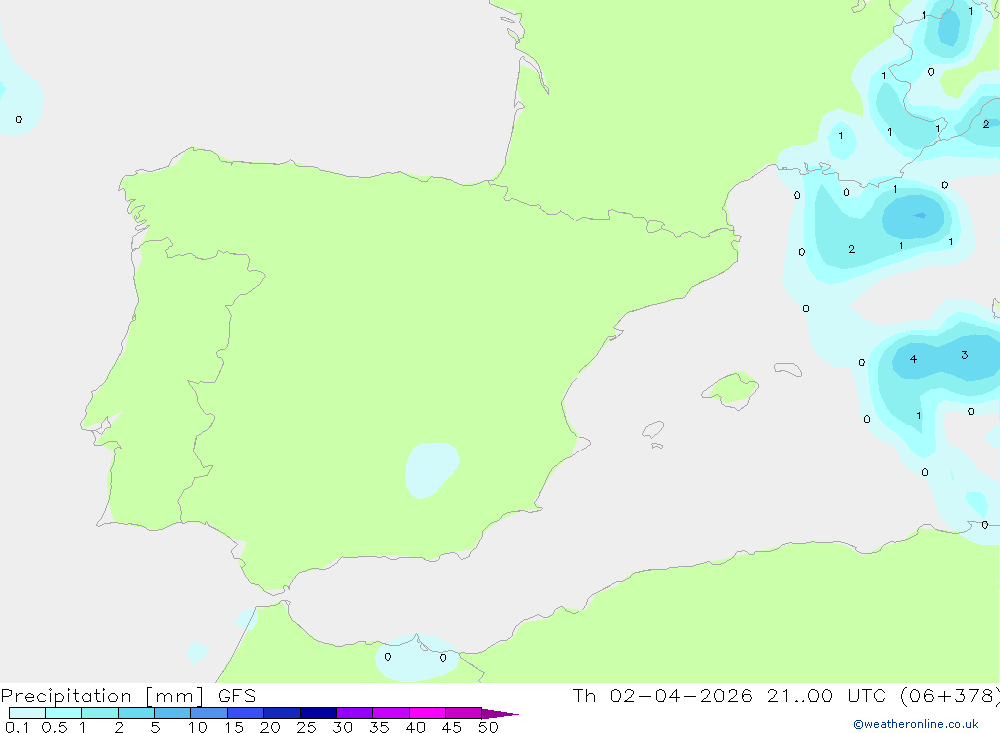Click the '3' precipitation value on map
The height and width of the screenshot is (733, 1000).
point(964,355)
